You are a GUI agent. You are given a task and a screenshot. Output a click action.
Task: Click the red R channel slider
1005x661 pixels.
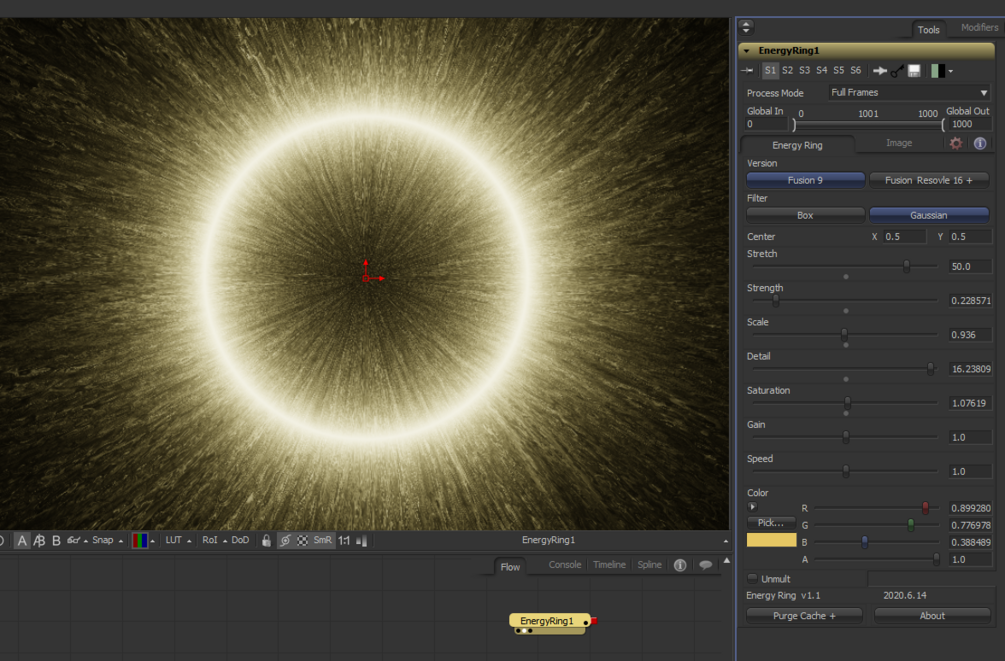[925, 508]
